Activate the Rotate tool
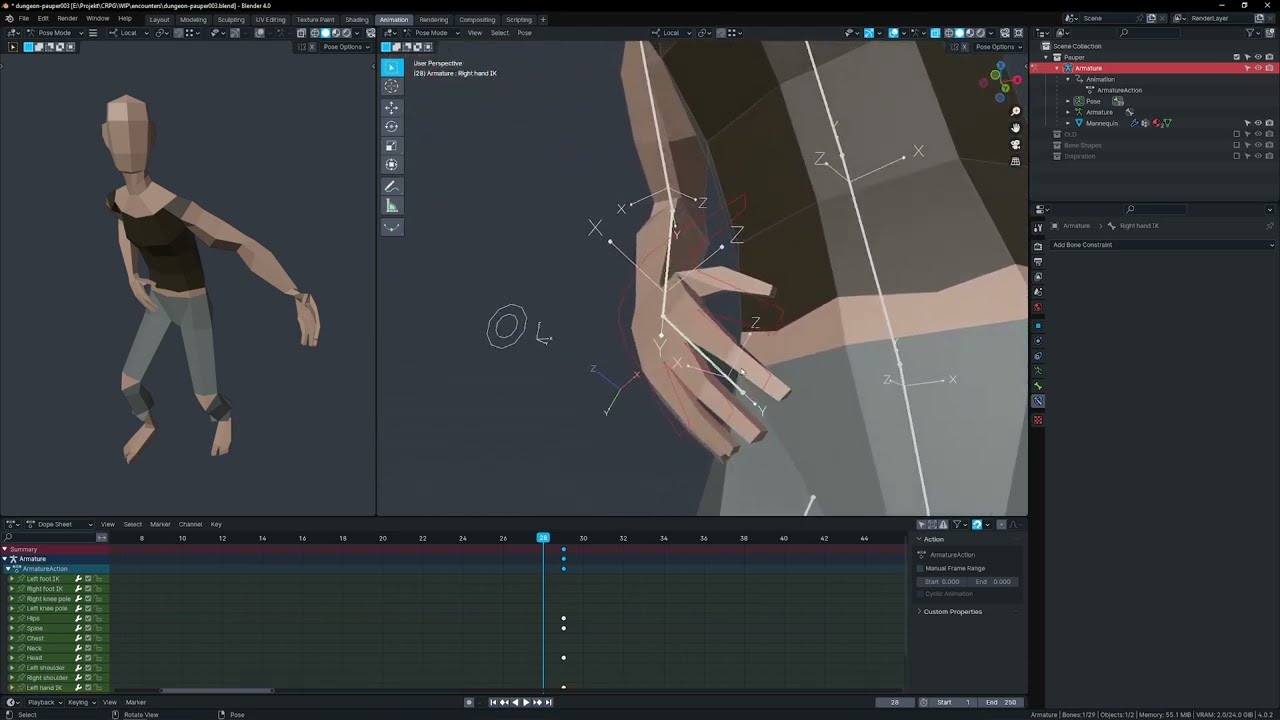The image size is (1280, 720). coord(392,126)
